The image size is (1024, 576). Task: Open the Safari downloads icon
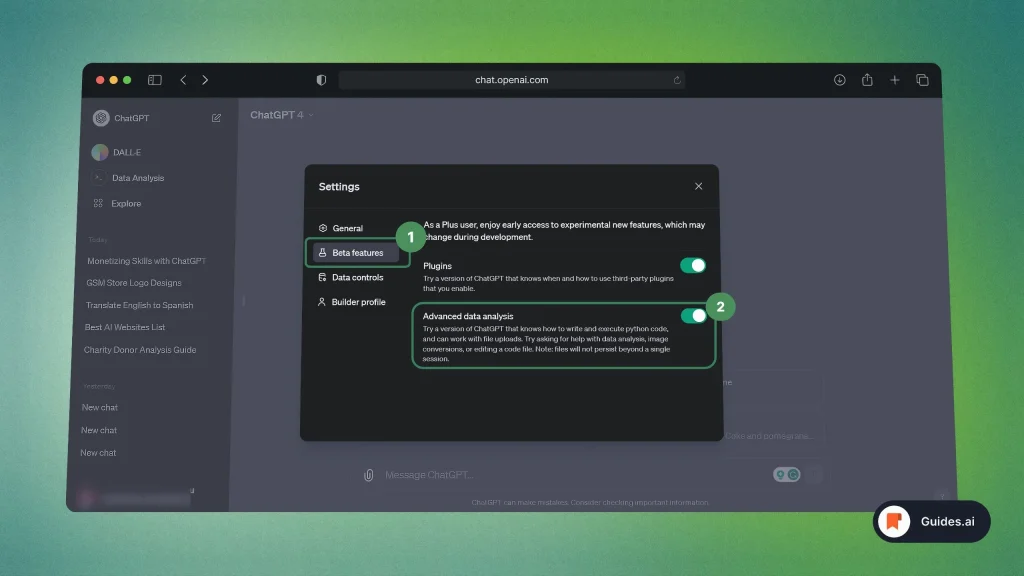(840, 80)
